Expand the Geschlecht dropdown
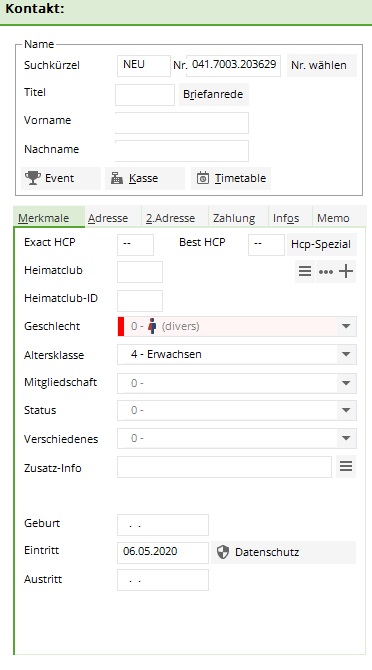The height and width of the screenshot is (670, 372). [346, 326]
